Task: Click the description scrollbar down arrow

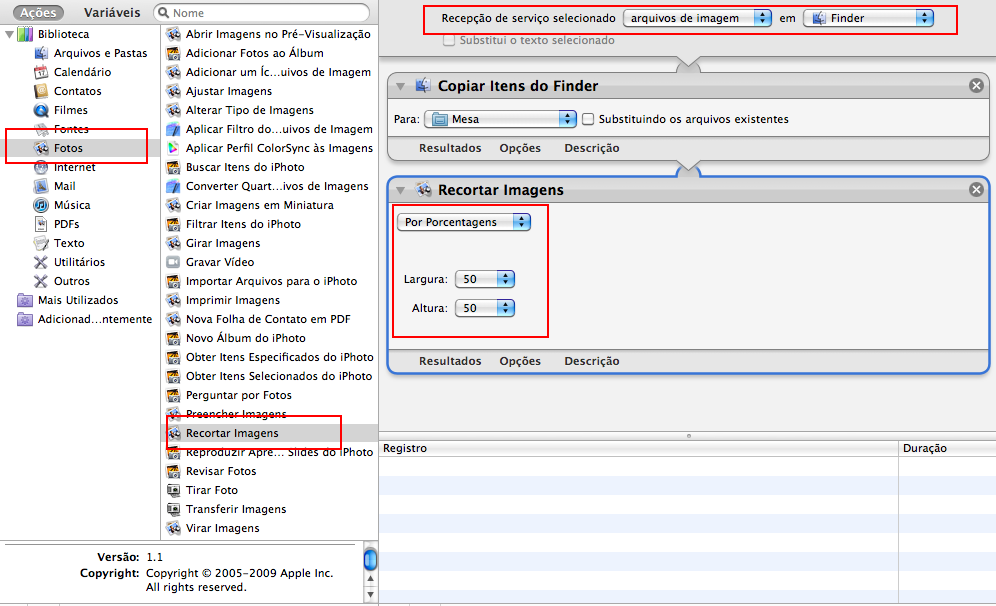Action: pyautogui.click(x=370, y=595)
